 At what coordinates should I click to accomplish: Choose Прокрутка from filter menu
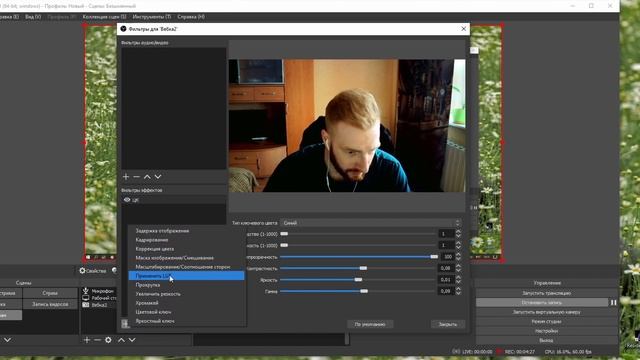[187, 285]
